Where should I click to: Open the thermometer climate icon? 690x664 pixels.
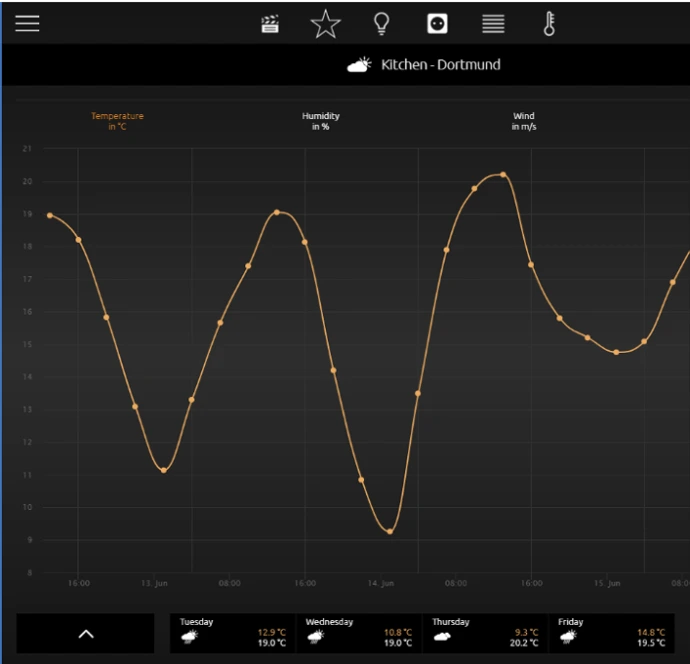[549, 24]
